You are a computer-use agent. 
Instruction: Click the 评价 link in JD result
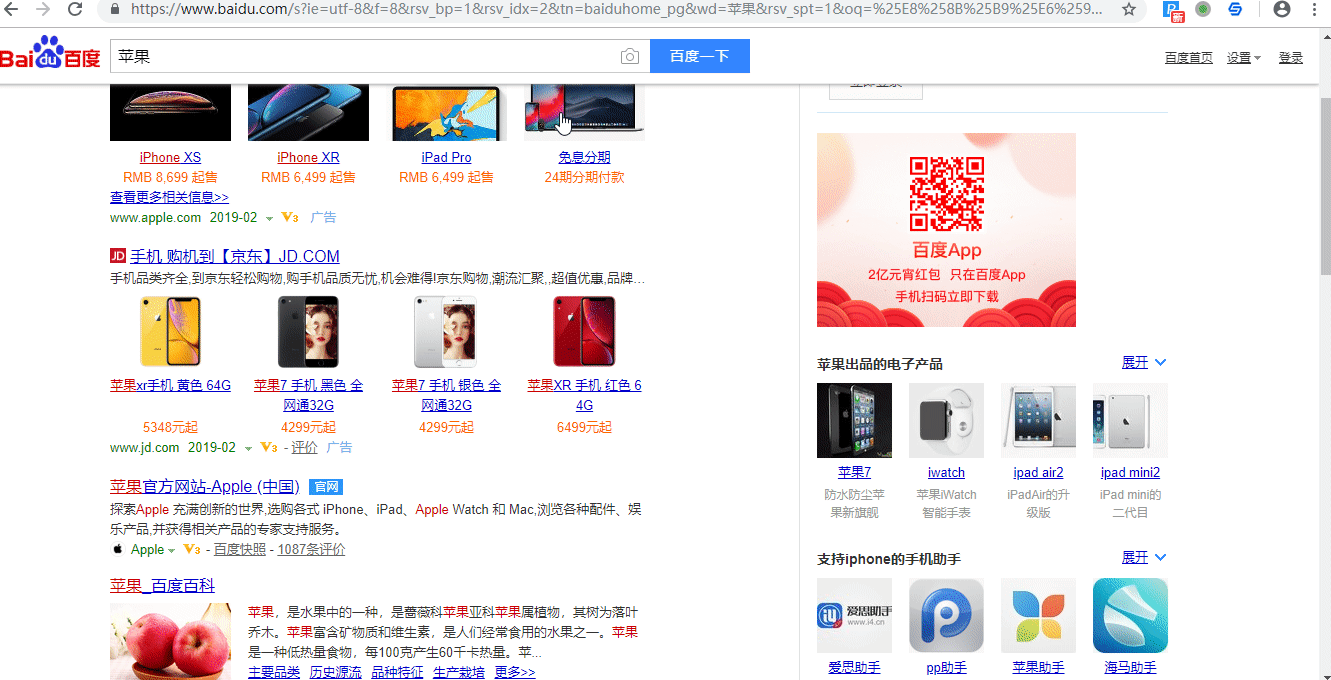pos(304,447)
